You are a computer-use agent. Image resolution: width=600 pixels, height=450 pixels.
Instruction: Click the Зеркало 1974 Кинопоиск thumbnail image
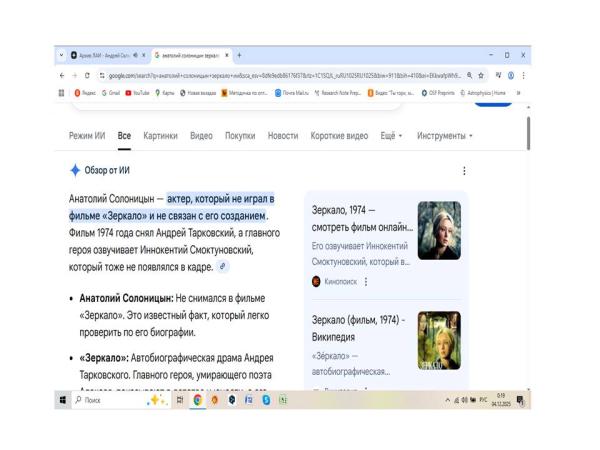coord(439,231)
